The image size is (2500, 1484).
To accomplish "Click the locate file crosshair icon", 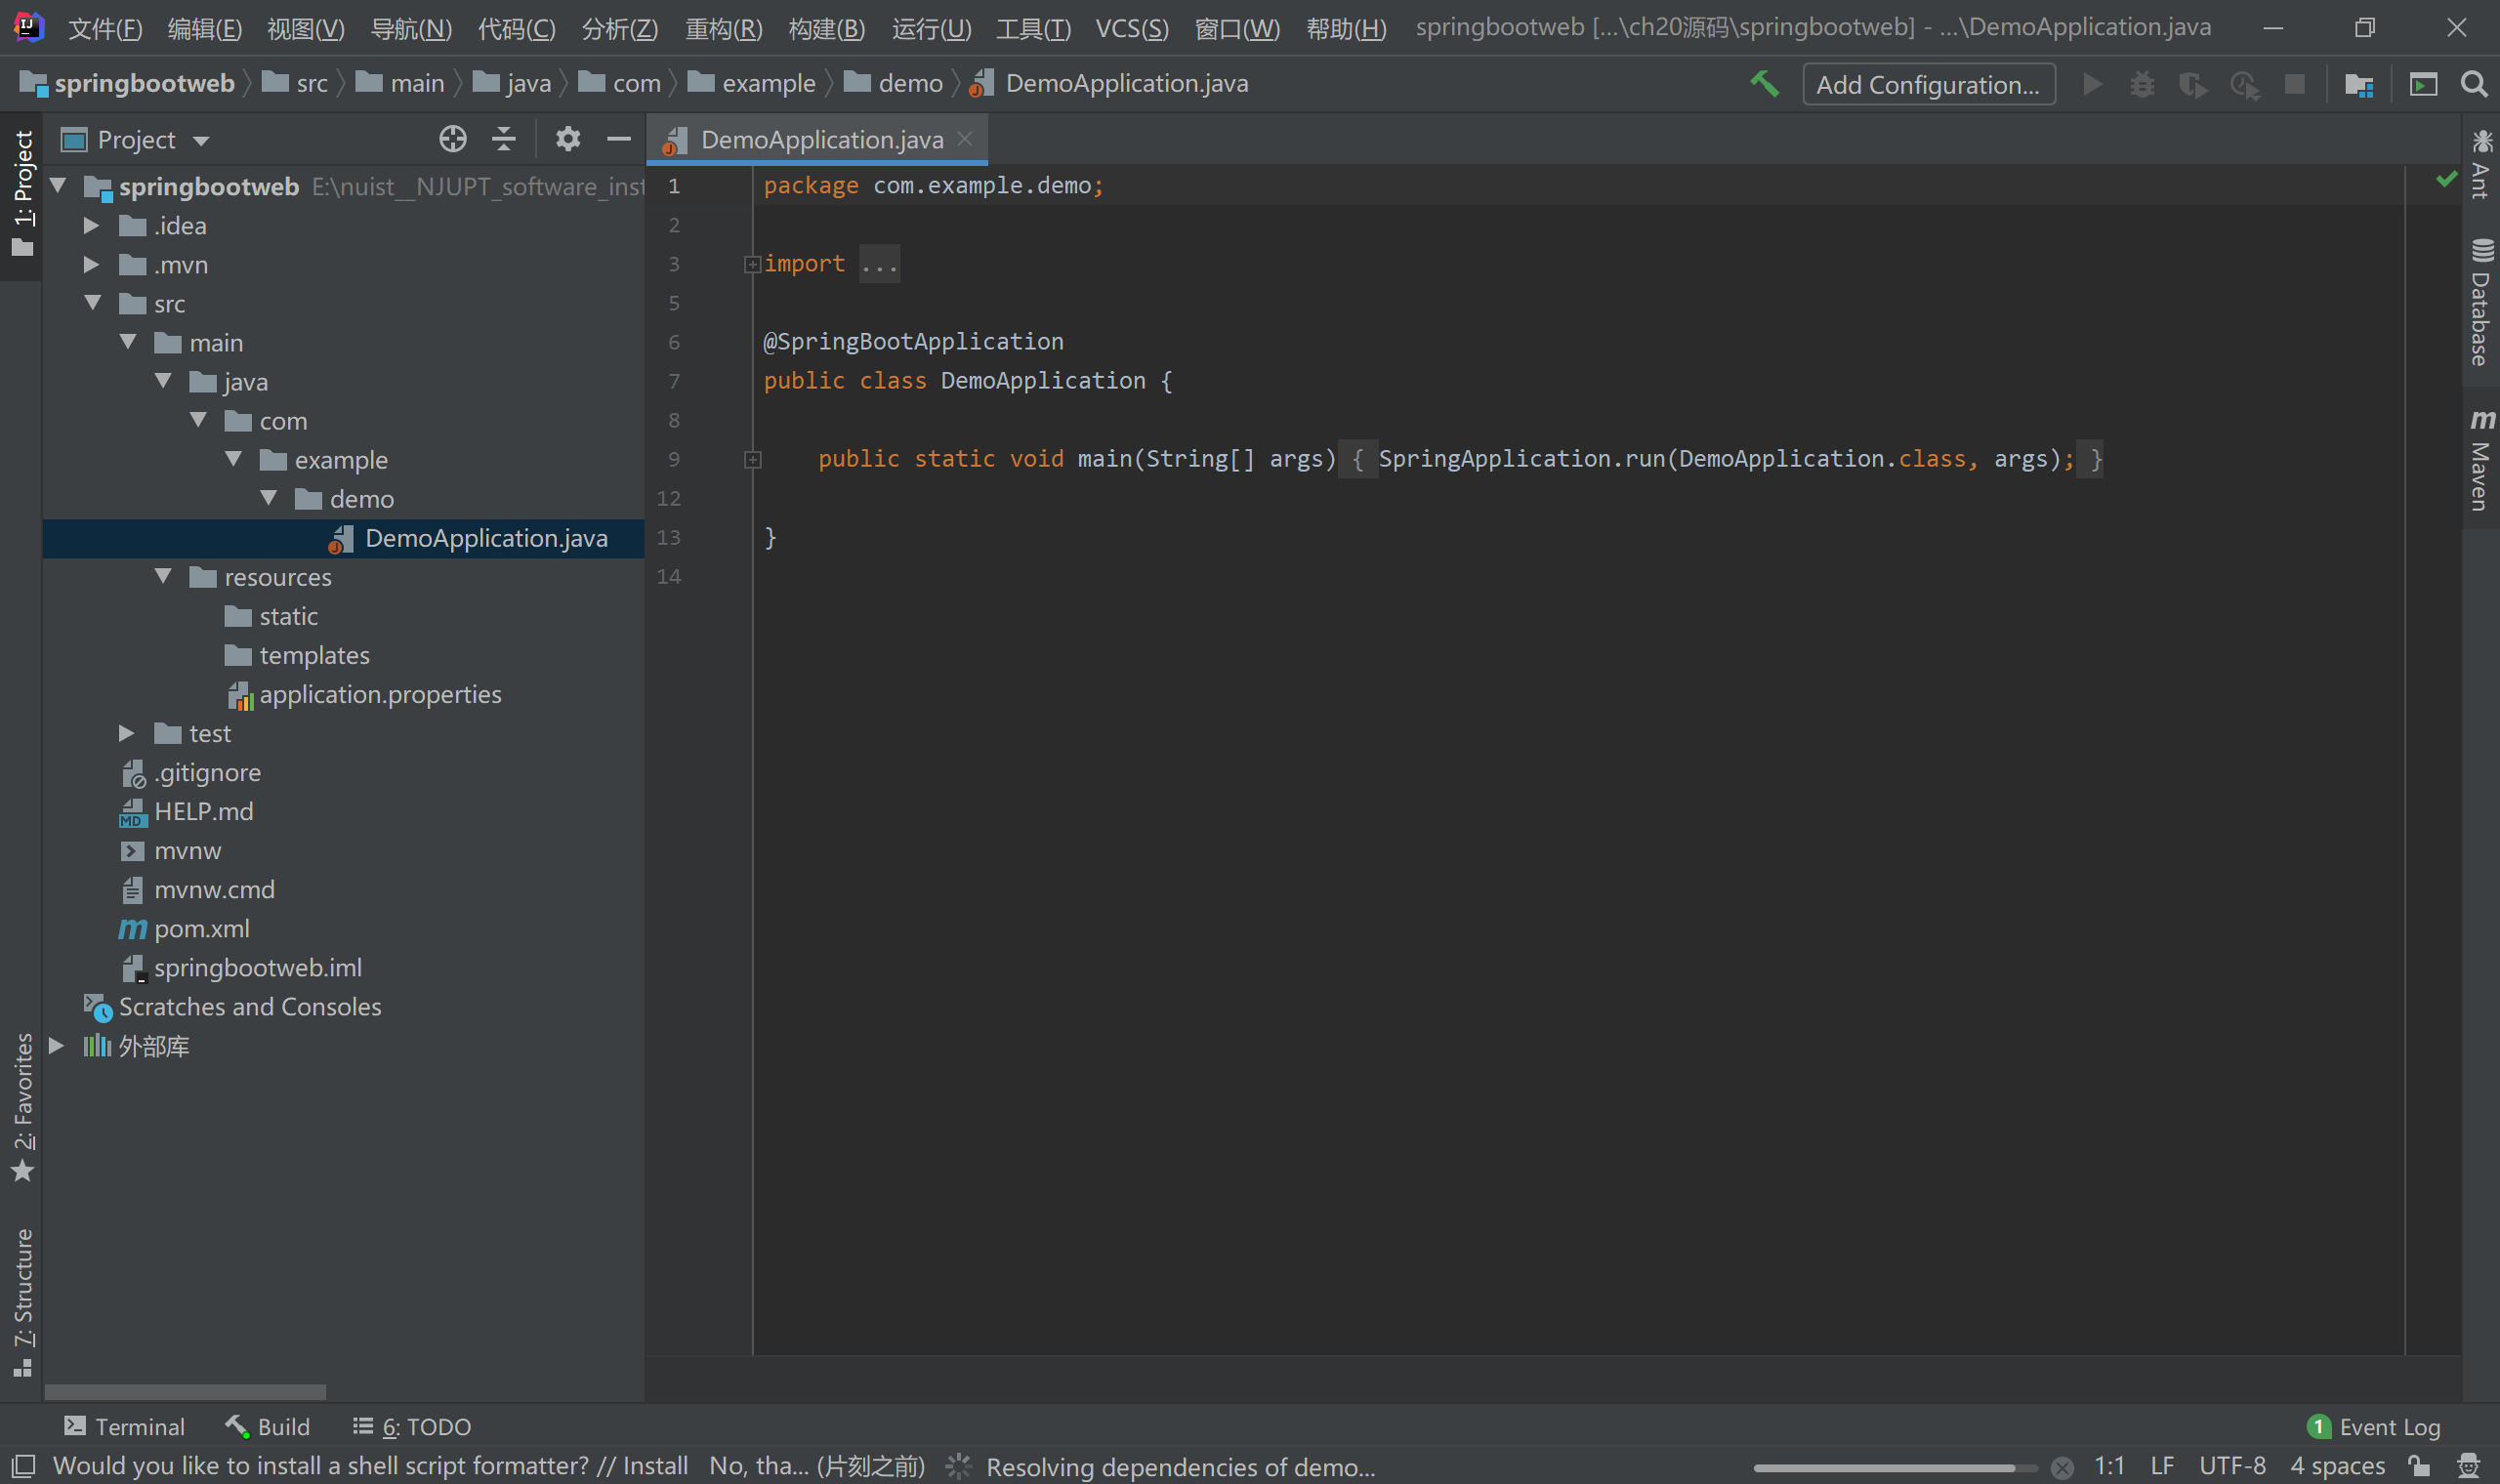I will coord(453,139).
